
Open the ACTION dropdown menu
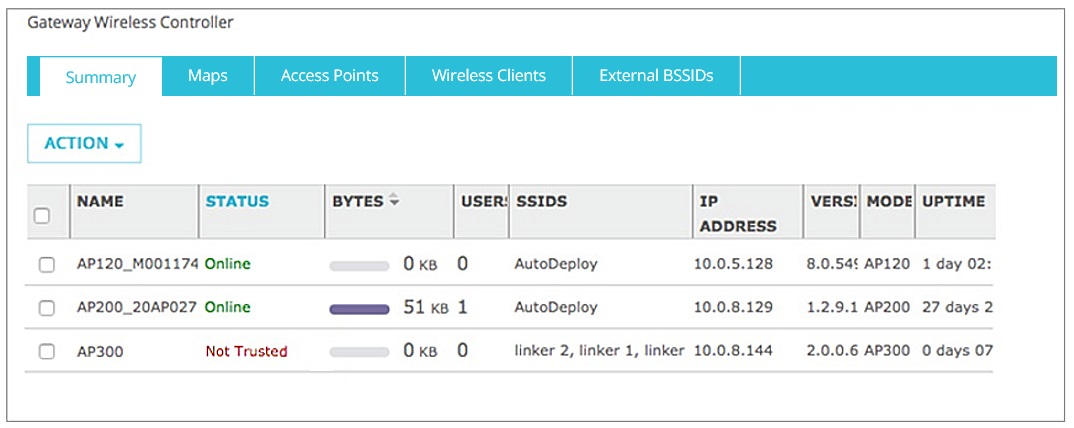[x=84, y=144]
